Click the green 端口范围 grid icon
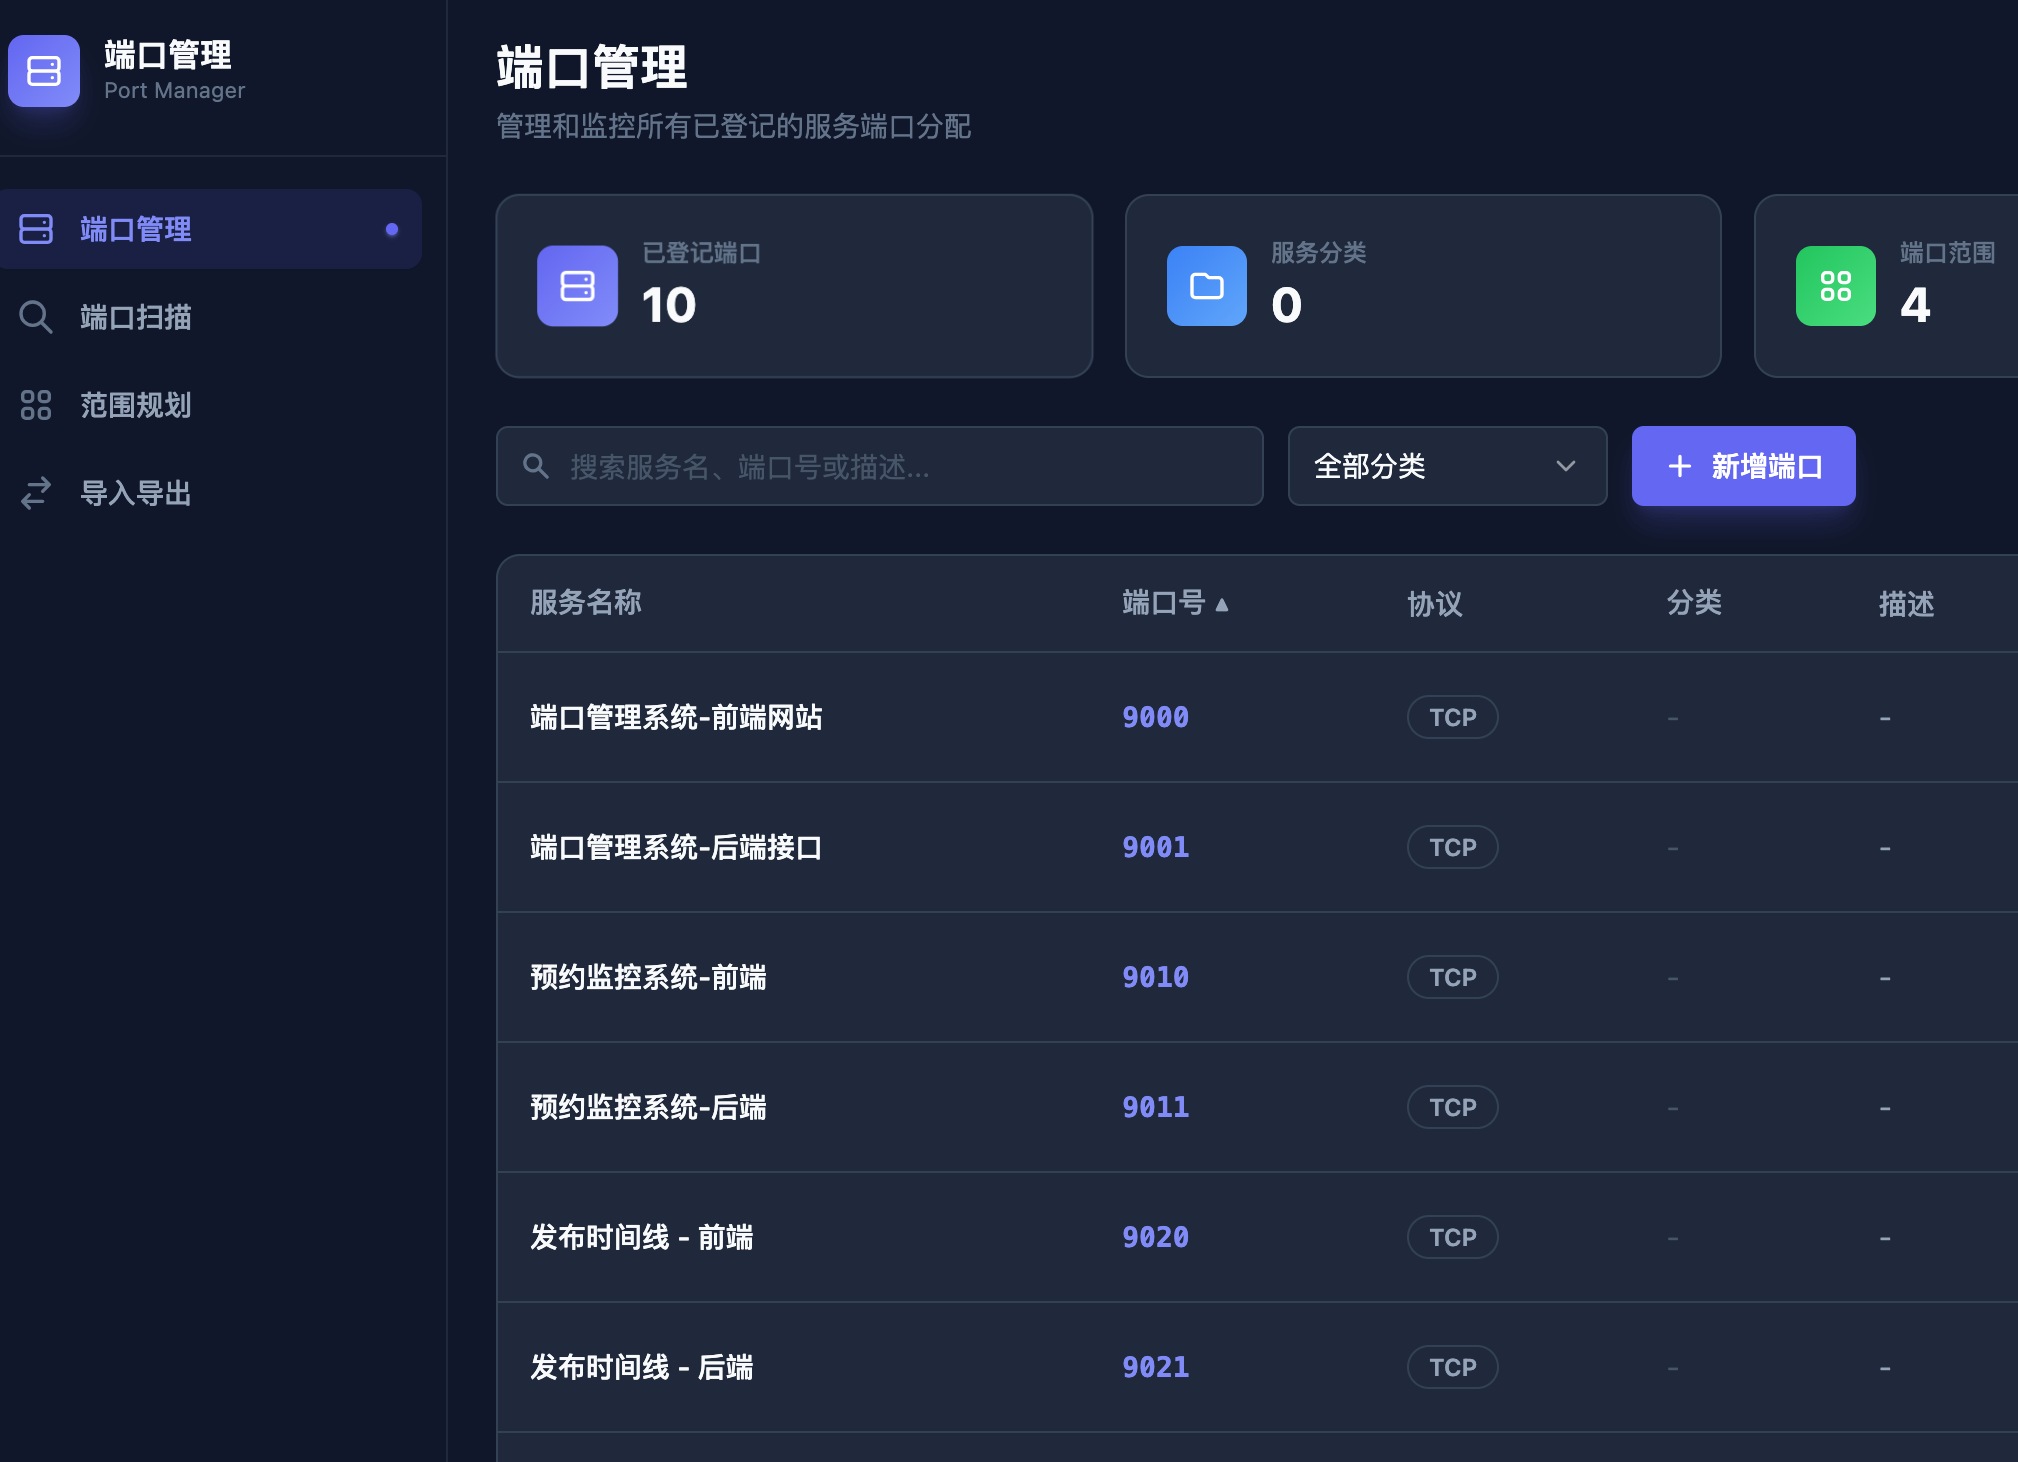 [1835, 286]
